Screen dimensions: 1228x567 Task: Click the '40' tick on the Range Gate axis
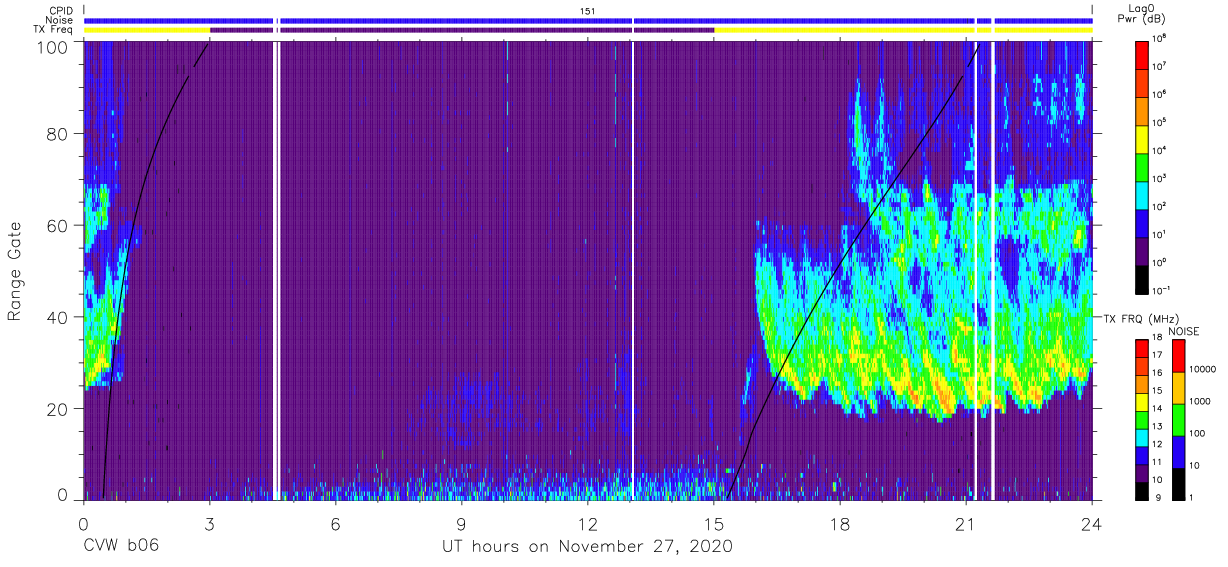[x=55, y=317]
